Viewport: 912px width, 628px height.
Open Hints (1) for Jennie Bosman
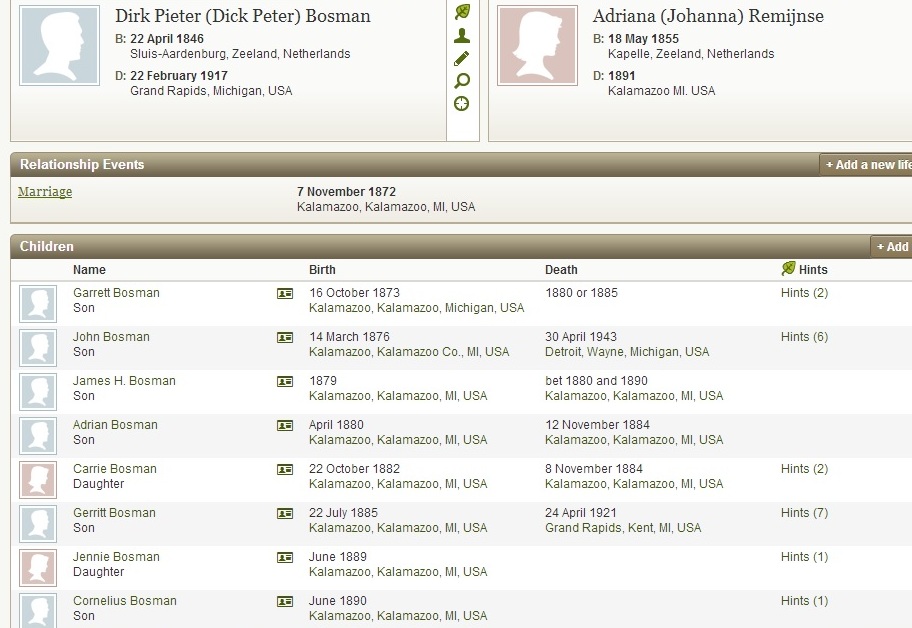(x=804, y=557)
